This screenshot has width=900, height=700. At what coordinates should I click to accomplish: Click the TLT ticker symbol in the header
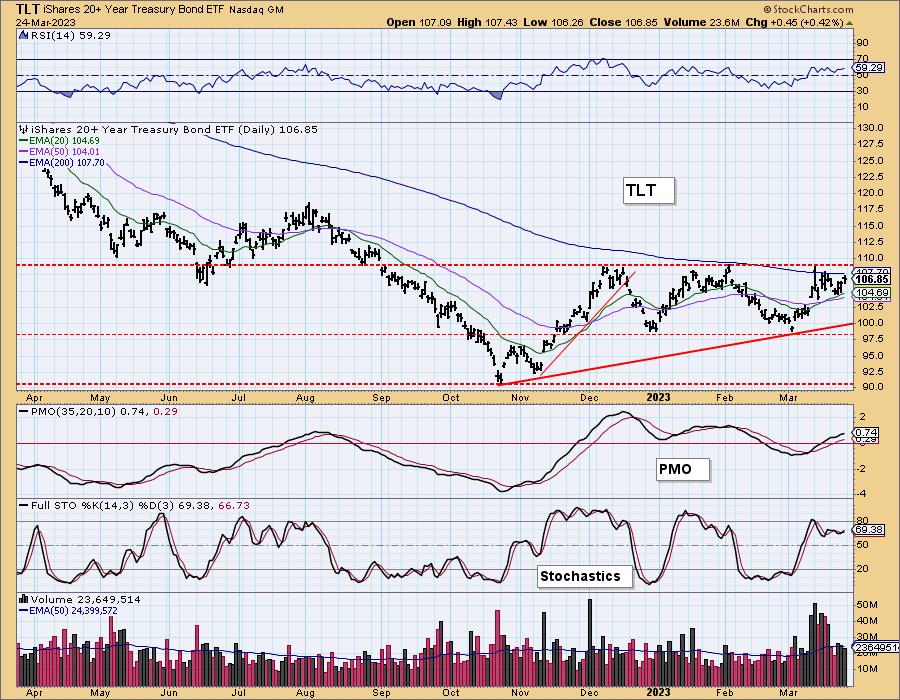tap(29, 9)
